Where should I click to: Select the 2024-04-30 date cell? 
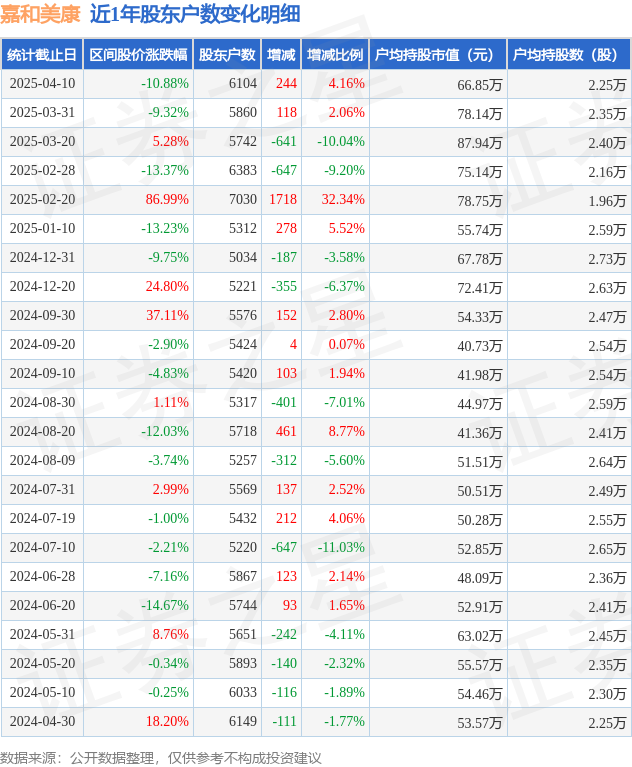click(x=43, y=721)
